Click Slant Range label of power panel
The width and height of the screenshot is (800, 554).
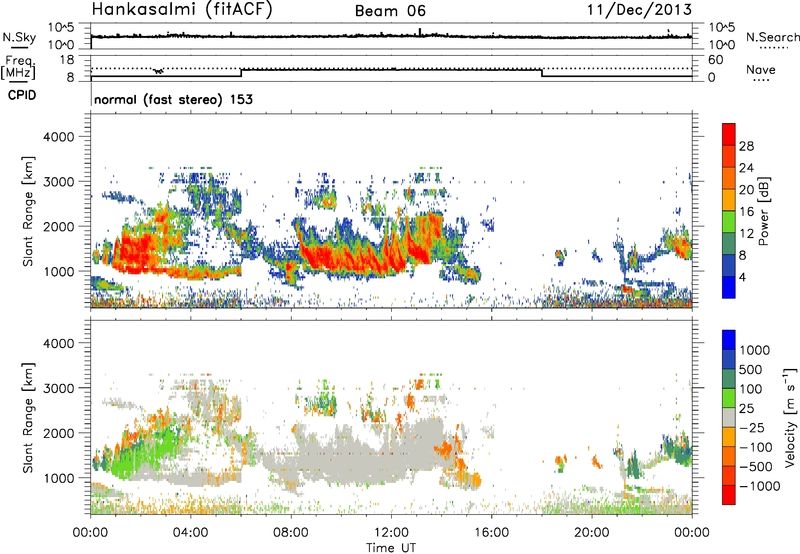[28, 211]
